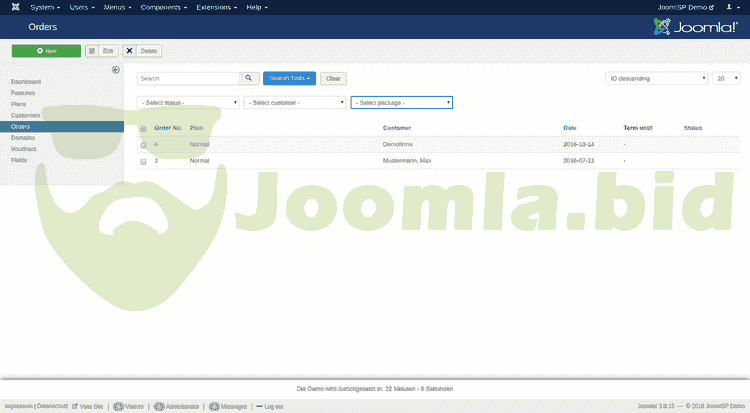
Task: Expand the ID descending sort dropdown
Action: (656, 78)
